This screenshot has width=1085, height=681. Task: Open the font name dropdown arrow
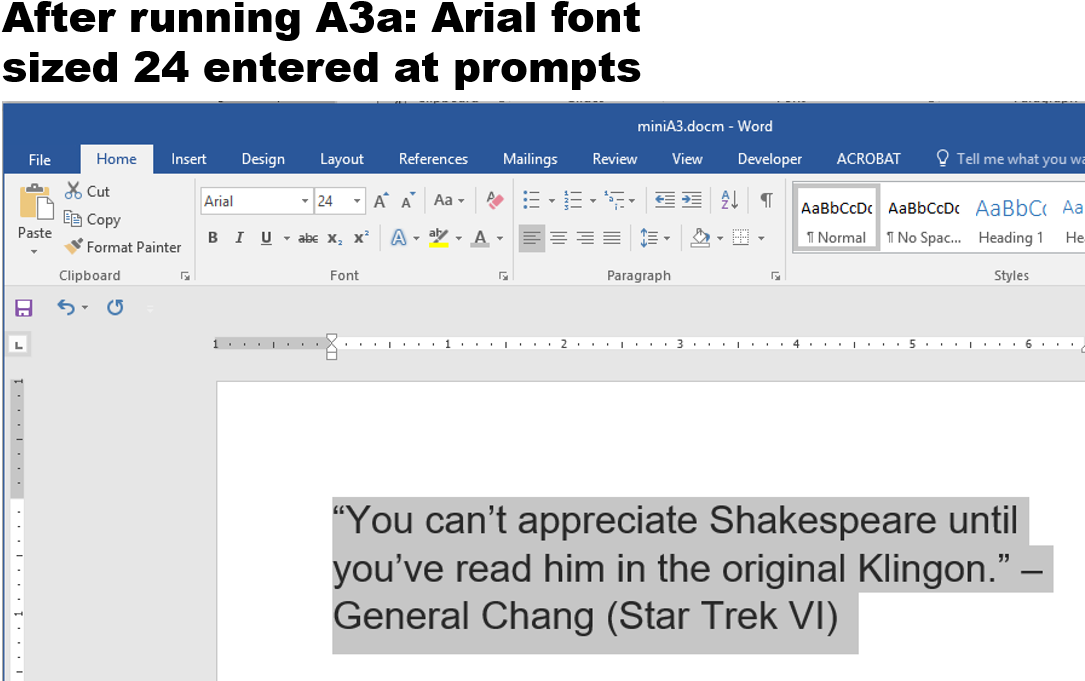304,201
